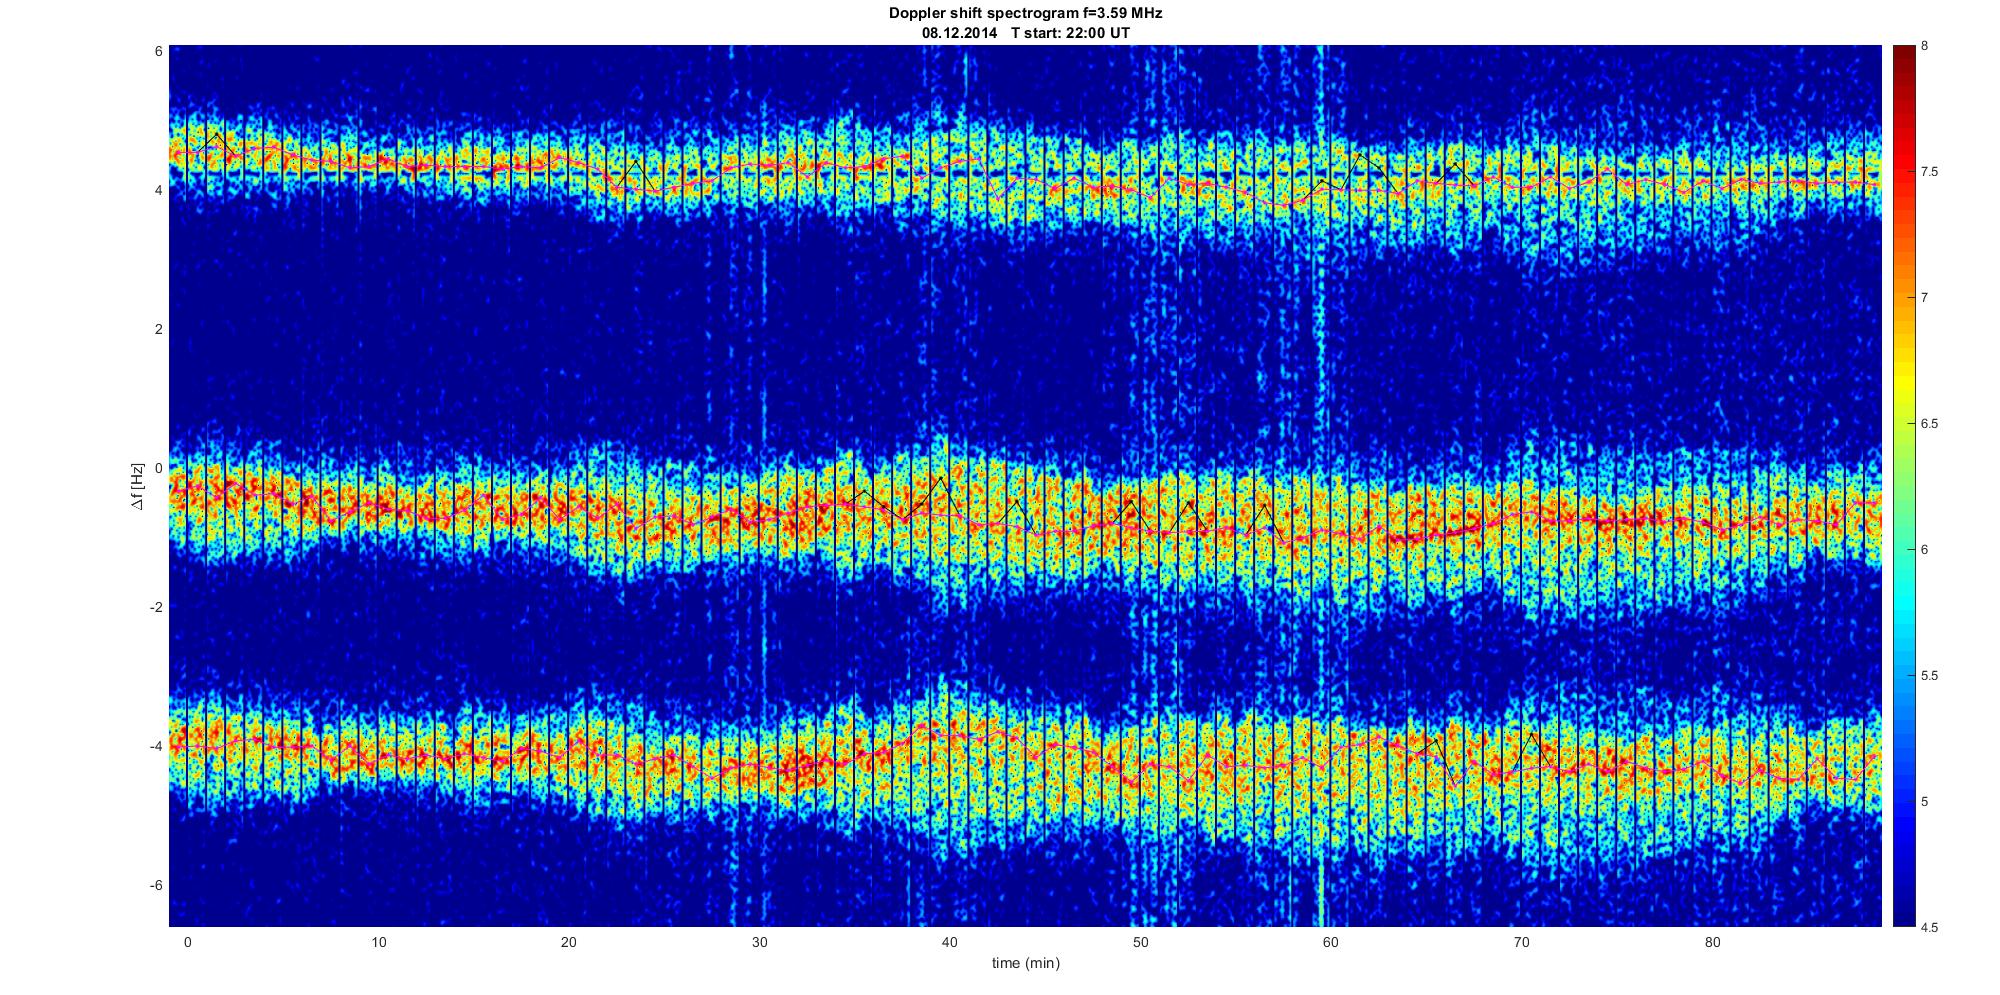Click colorbar tick label '8'

tap(1925, 46)
